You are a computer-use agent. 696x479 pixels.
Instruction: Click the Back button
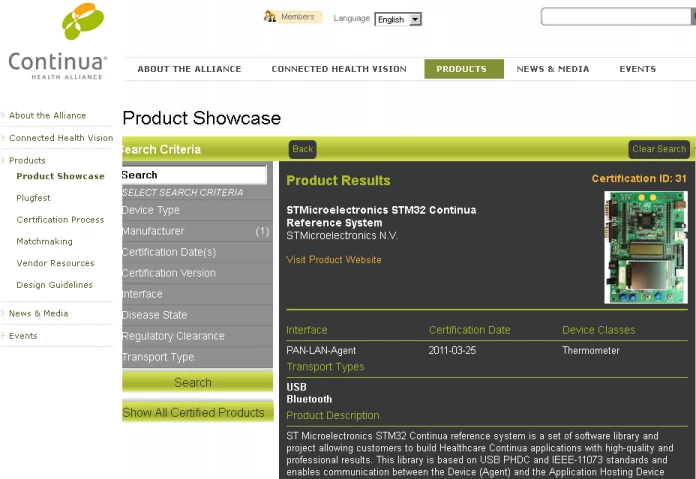pyautogui.click(x=302, y=149)
